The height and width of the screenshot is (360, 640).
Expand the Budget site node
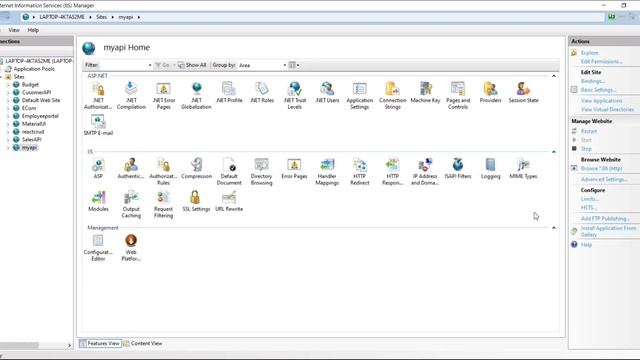8,85
